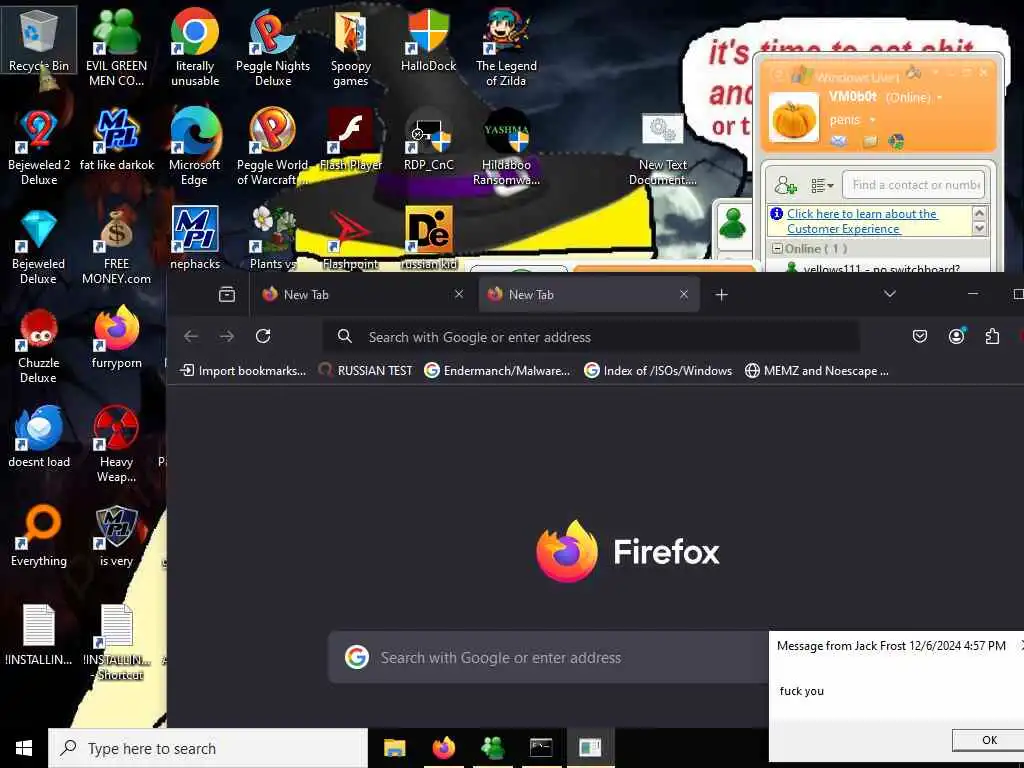This screenshot has height=768, width=1024.
Task: Launch Heavy Weap... desktop shortcut
Action: coord(116,445)
